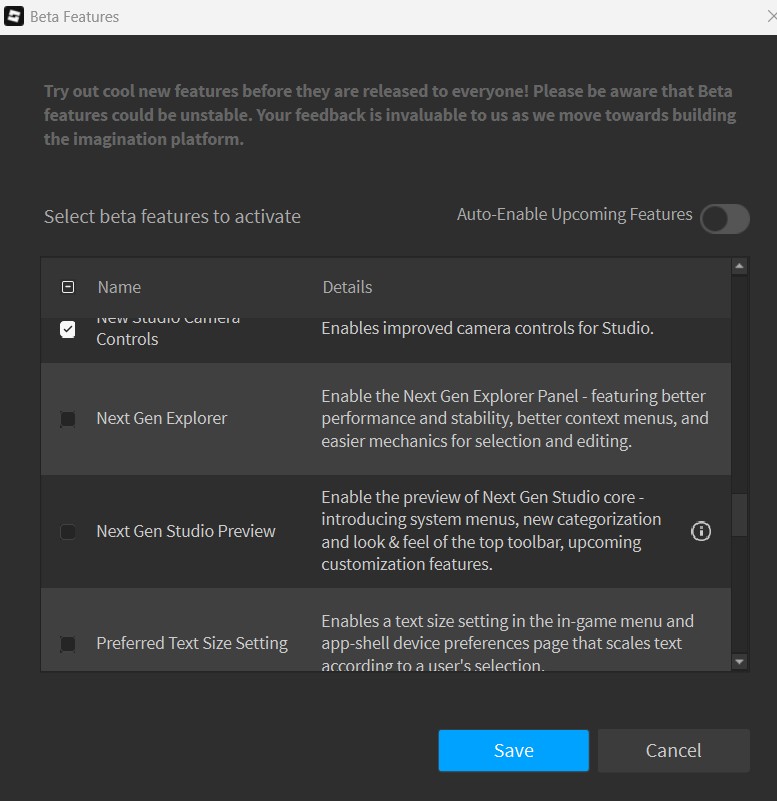
Task: Click the Roblox Studio logo icon
Action: pyautogui.click(x=15, y=17)
